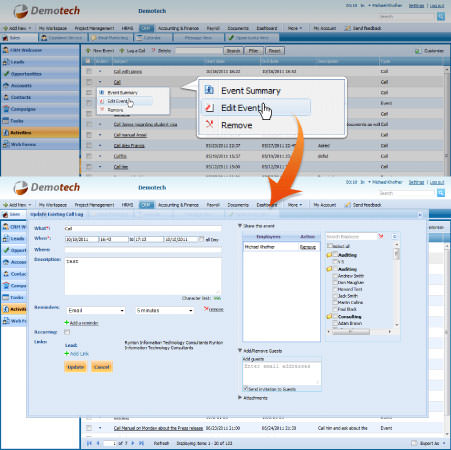Choose Event Summary in the small context menu
The image size is (451, 450).
point(122,92)
